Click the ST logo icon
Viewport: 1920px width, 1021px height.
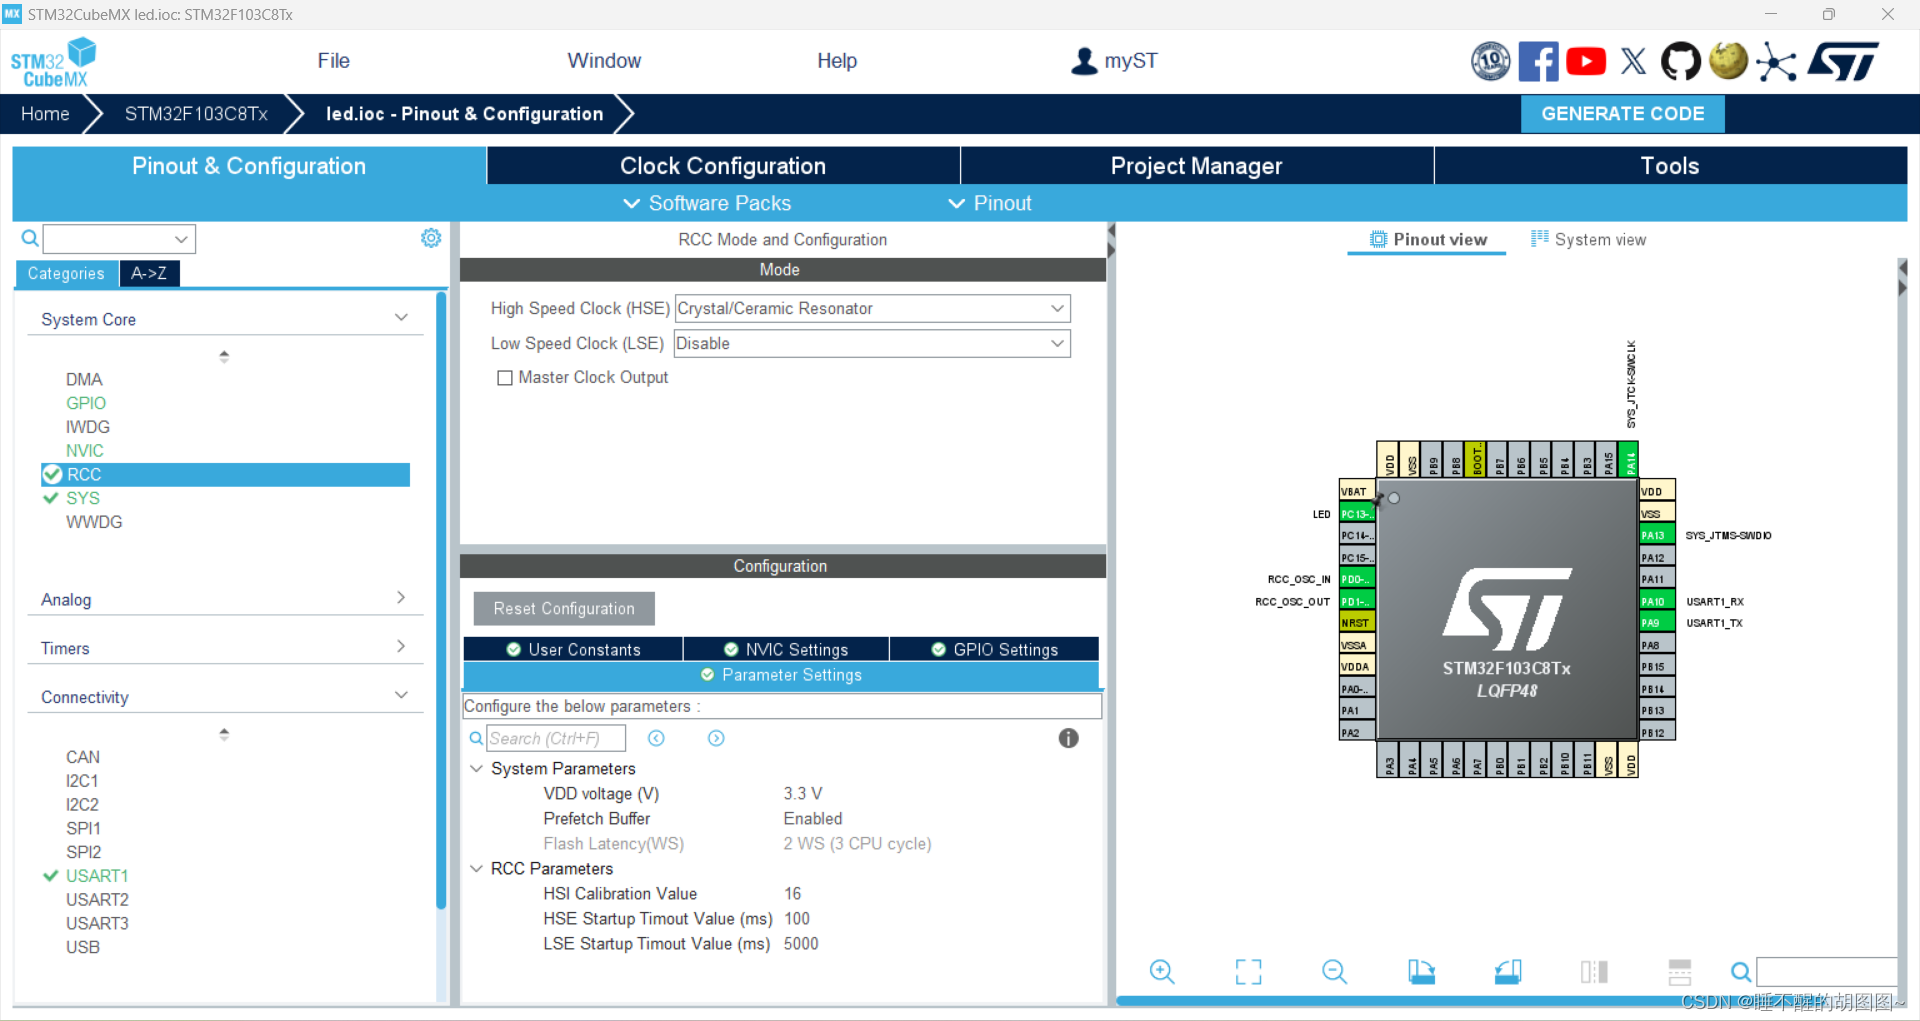click(x=1843, y=61)
